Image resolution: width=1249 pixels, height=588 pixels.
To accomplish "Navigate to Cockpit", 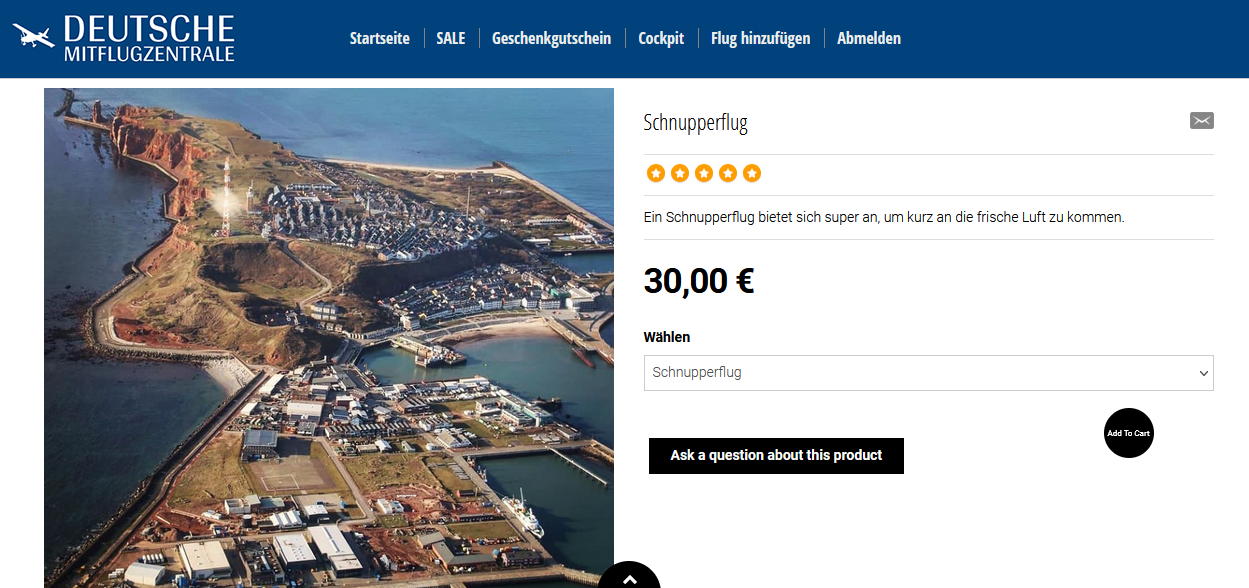I will click(x=661, y=38).
